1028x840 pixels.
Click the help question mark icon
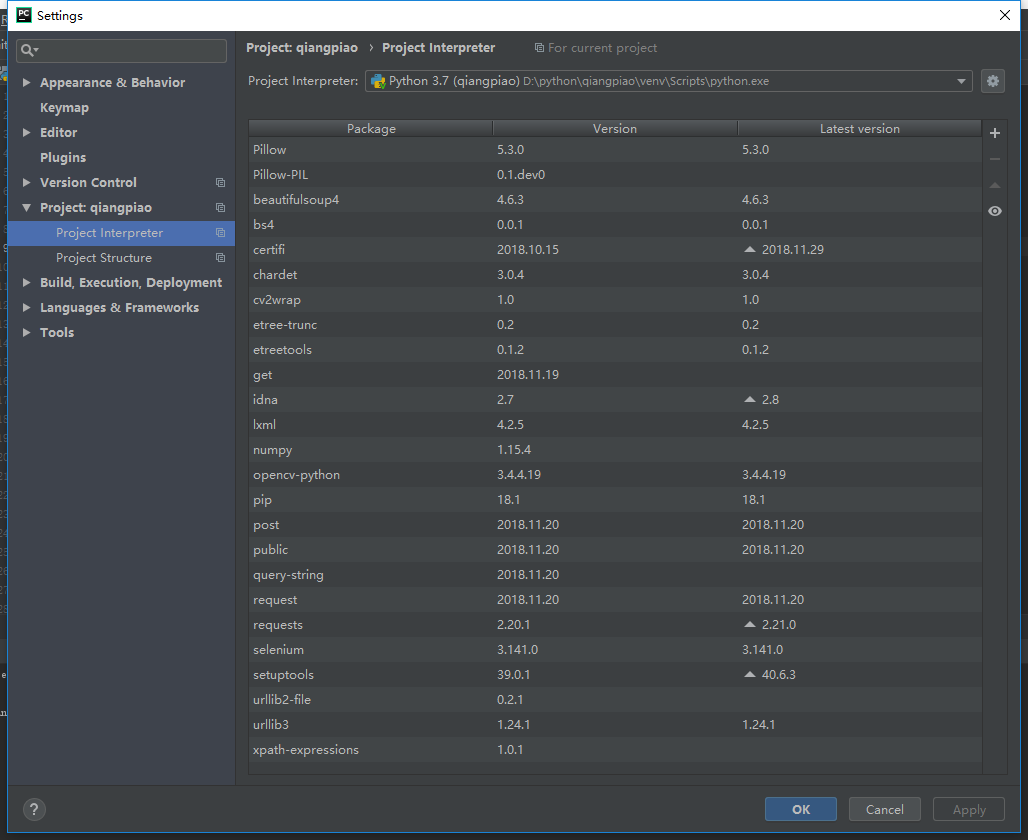34,809
